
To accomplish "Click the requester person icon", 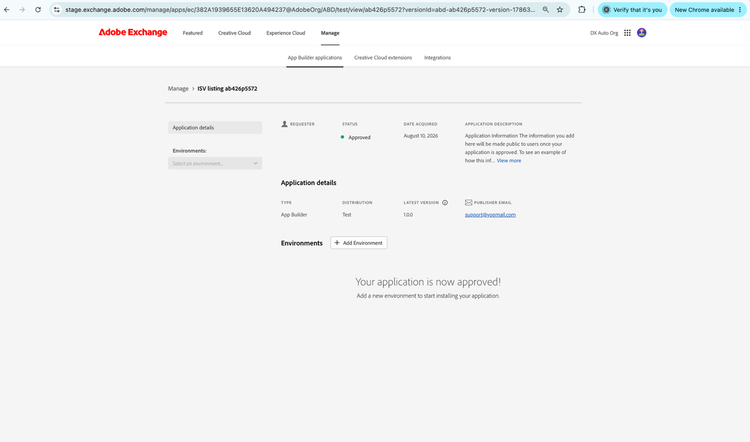I will pyautogui.click(x=284, y=124).
